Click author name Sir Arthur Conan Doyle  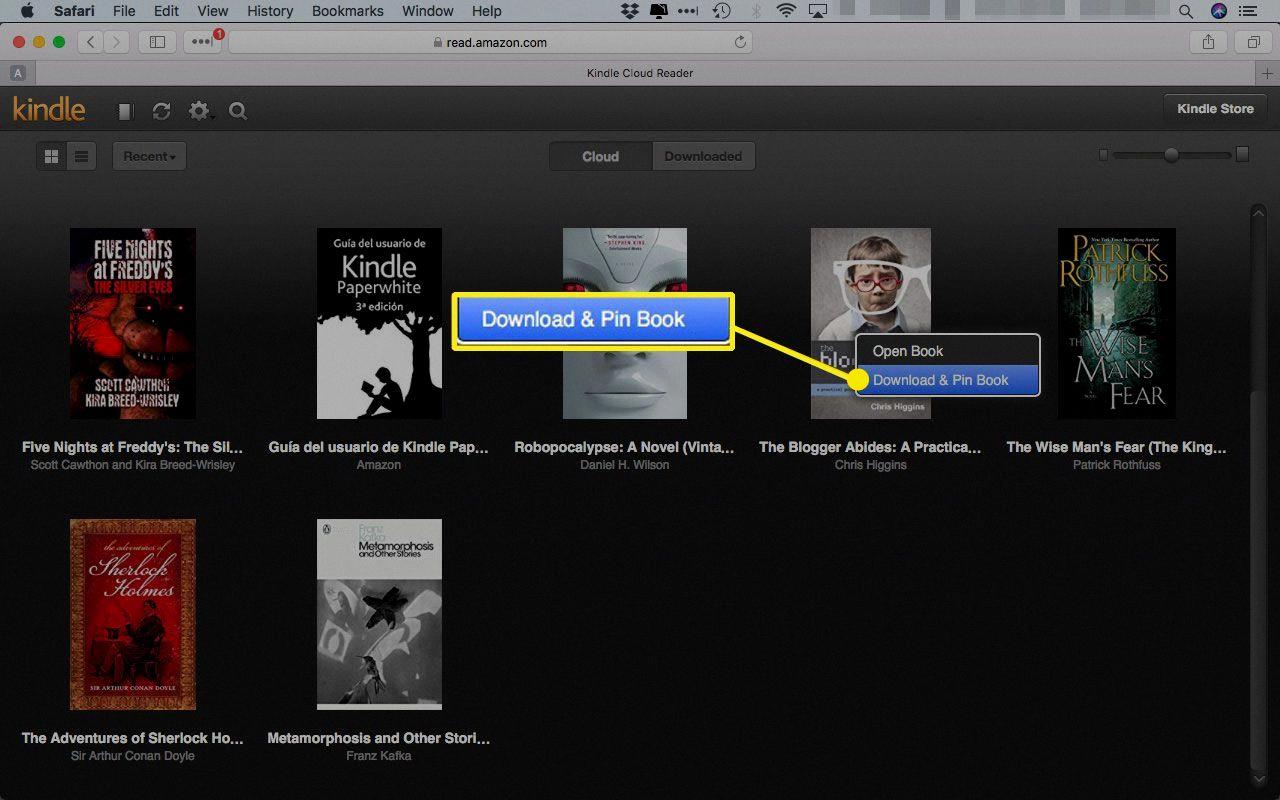[x=133, y=756]
